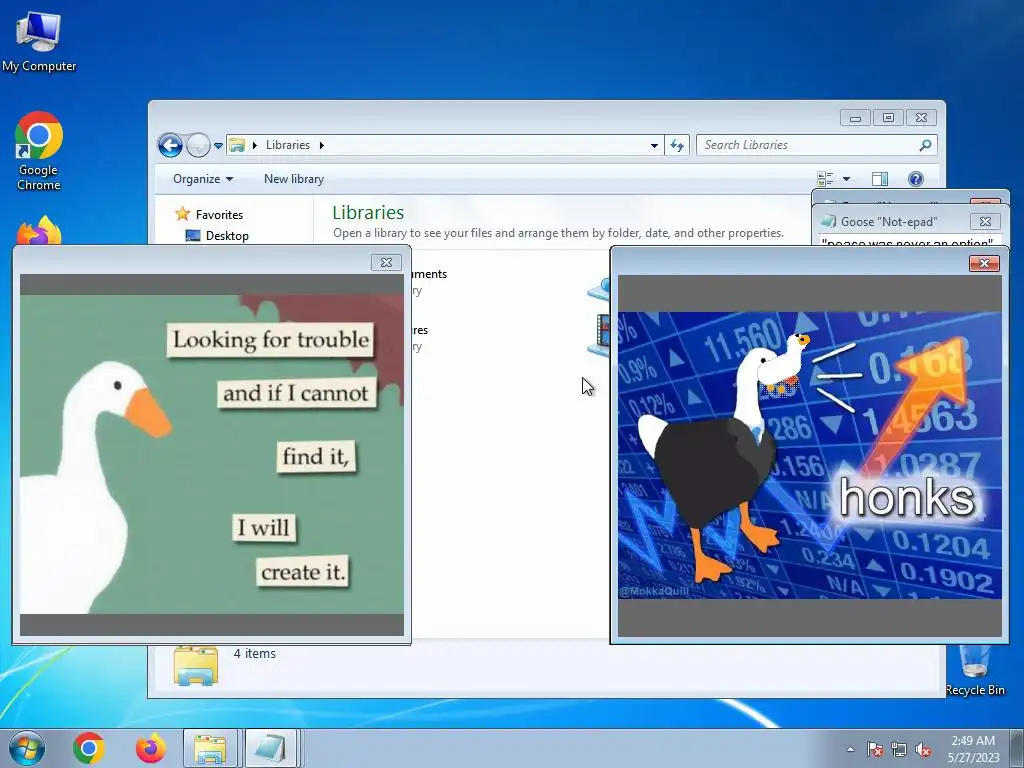Click the Libraries breadcrumb in address bar

click(x=287, y=145)
